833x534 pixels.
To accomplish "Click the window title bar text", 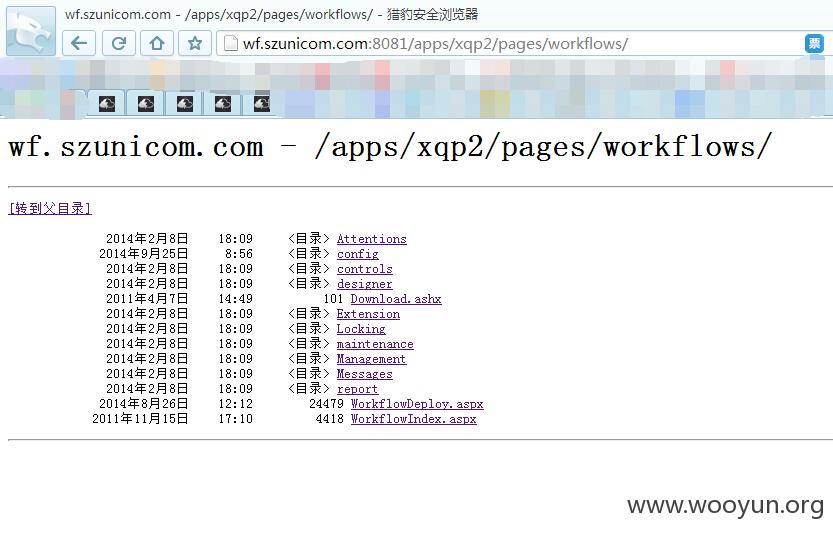I will click(x=271, y=14).
